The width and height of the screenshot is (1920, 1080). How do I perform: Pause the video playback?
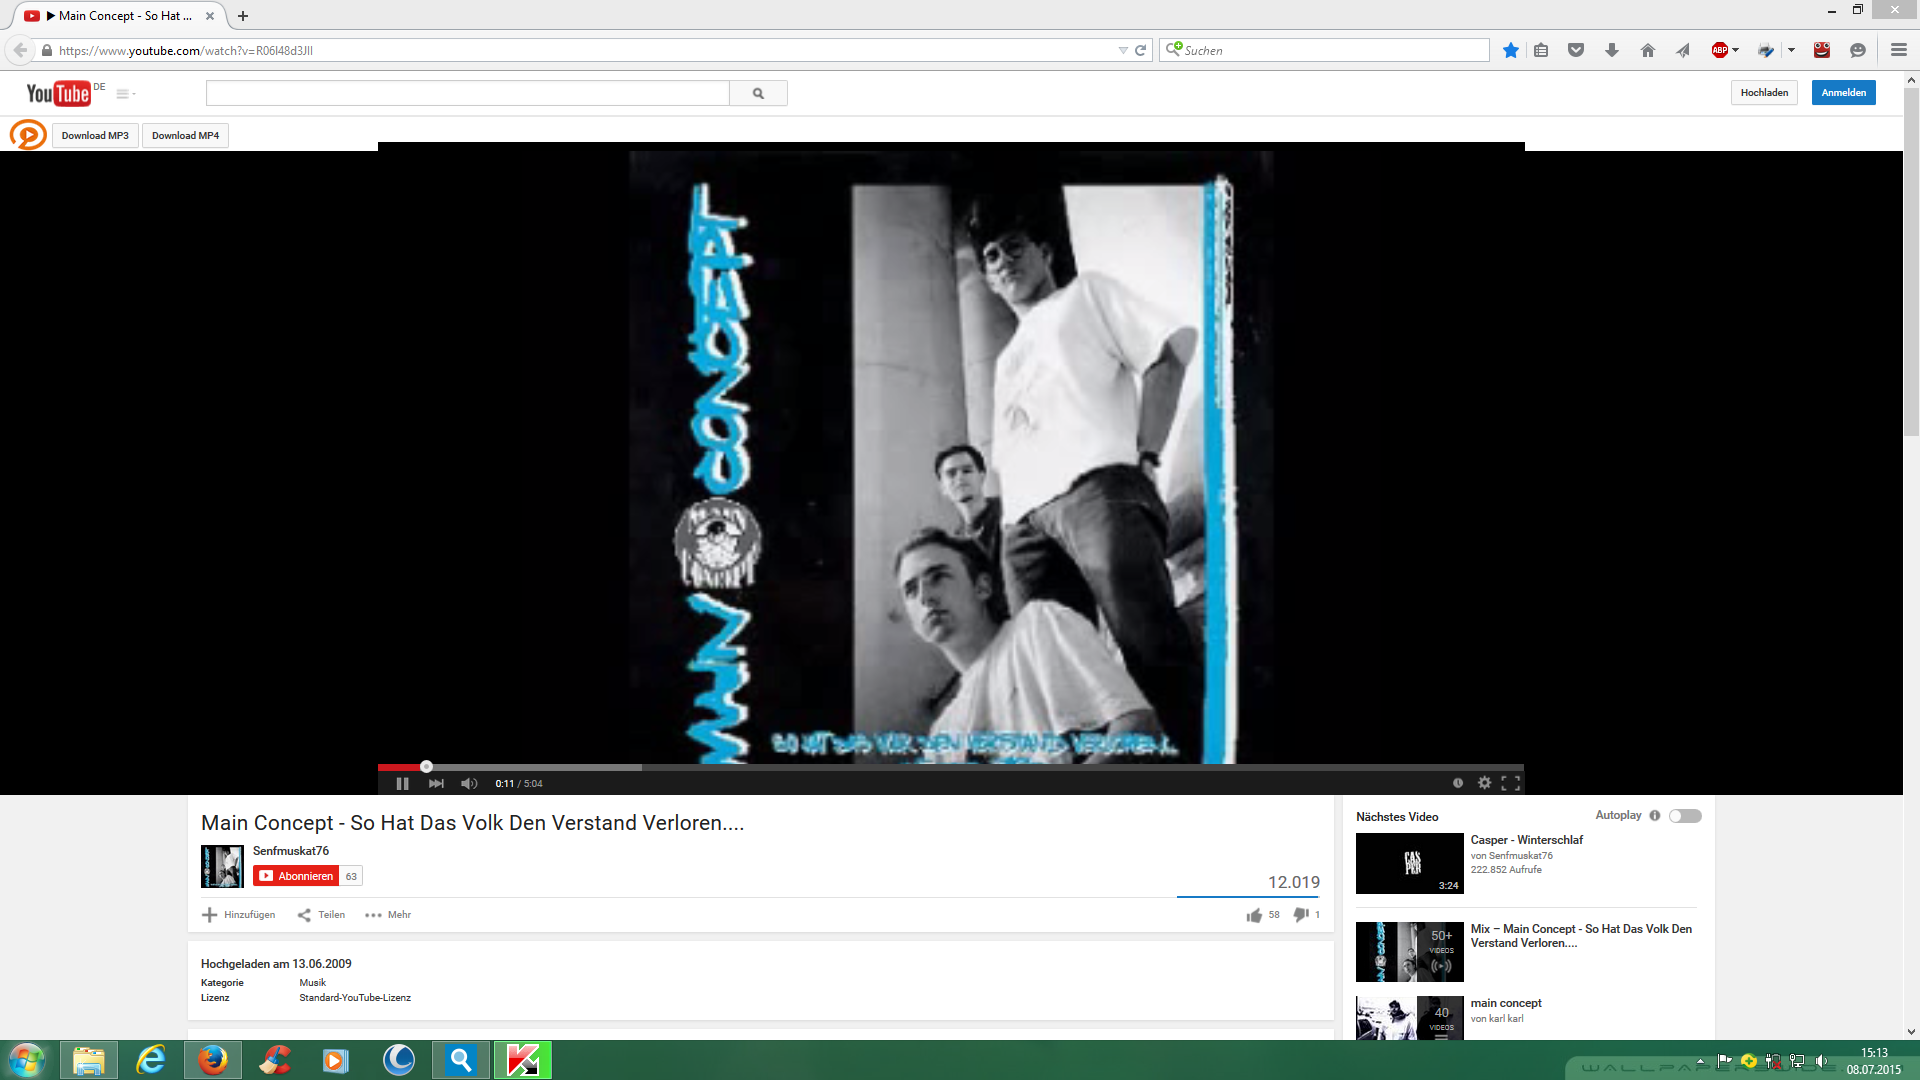tap(402, 783)
